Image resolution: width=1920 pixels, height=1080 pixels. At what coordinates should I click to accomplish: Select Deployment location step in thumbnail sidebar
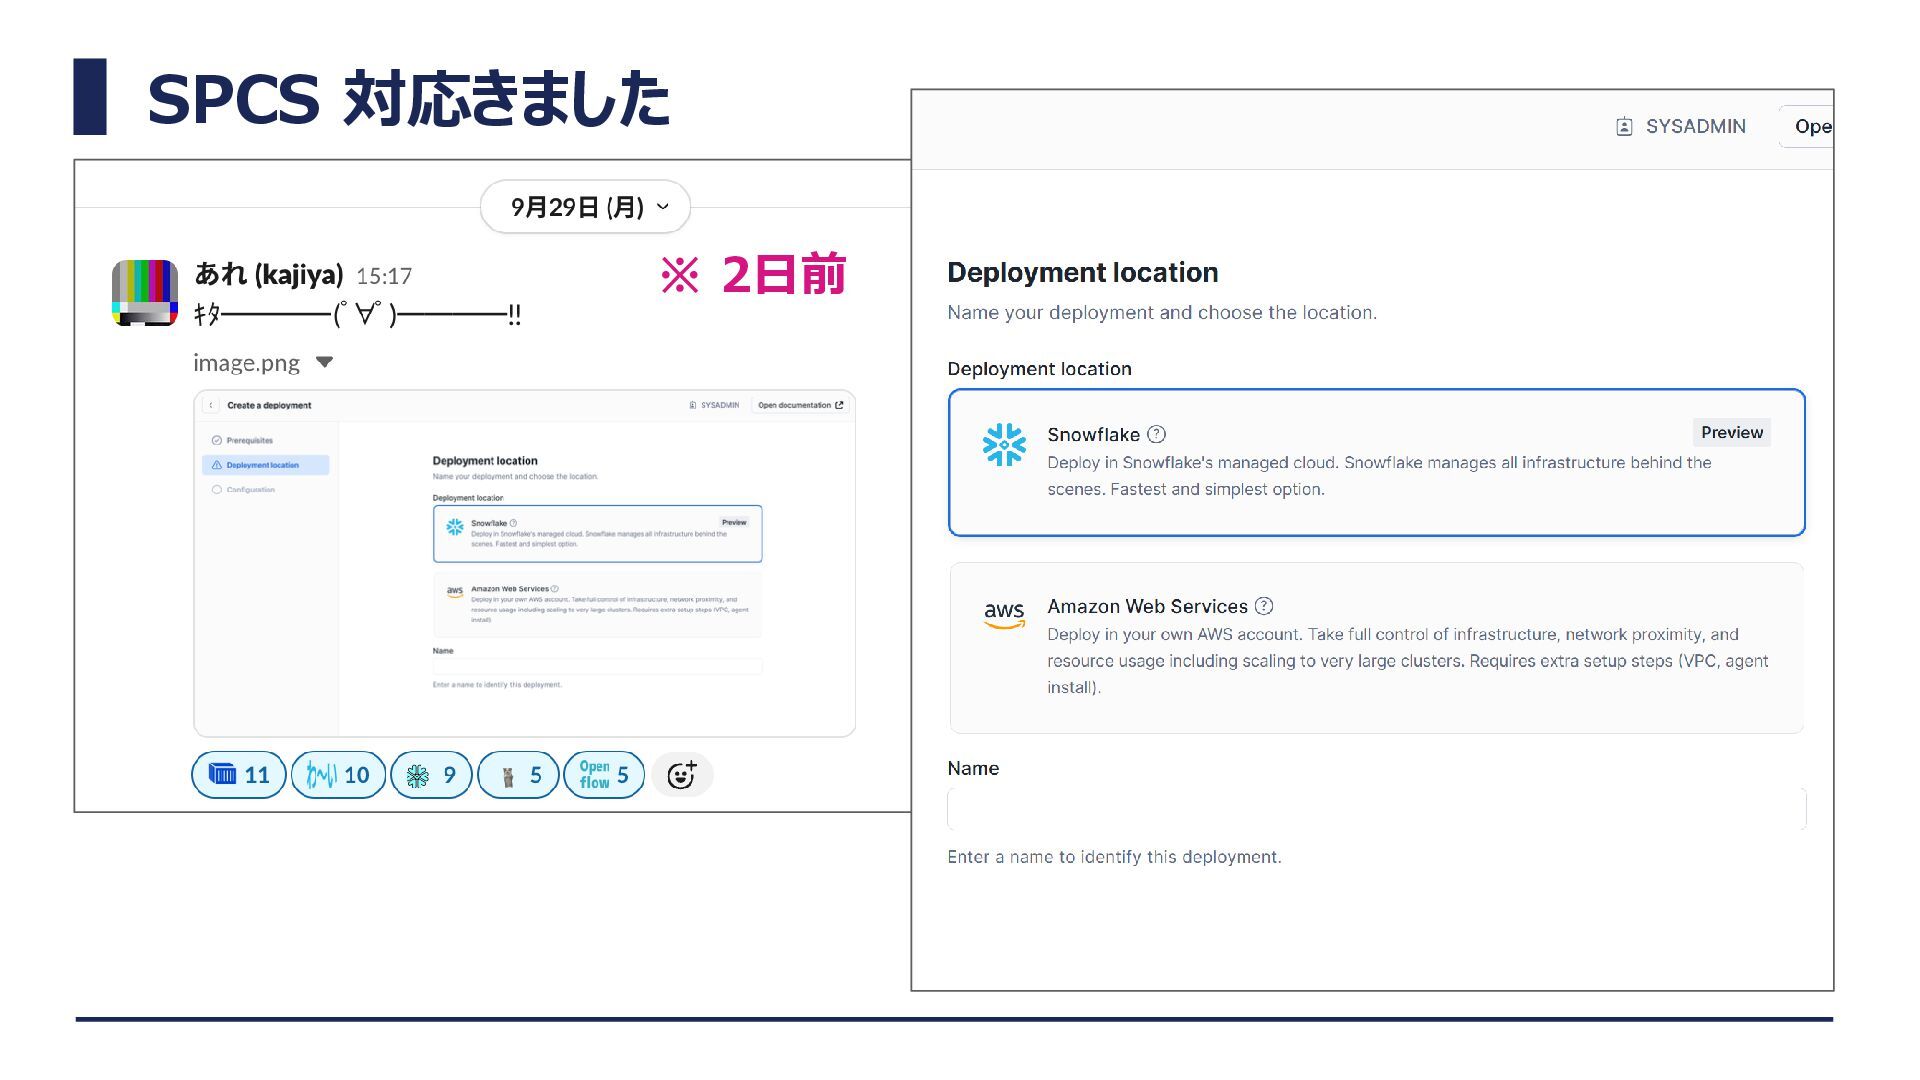[263, 465]
